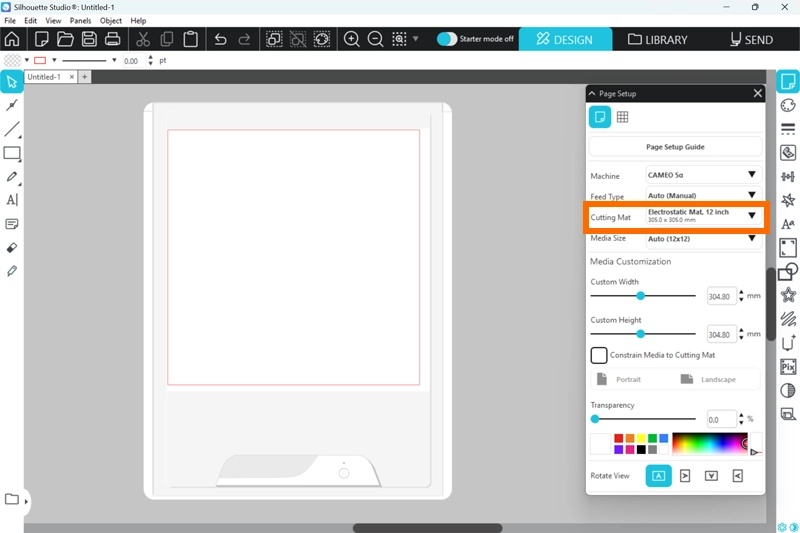The width and height of the screenshot is (800, 533).
Task: Expand the Cutting Mat dropdown
Action: [x=702, y=216]
